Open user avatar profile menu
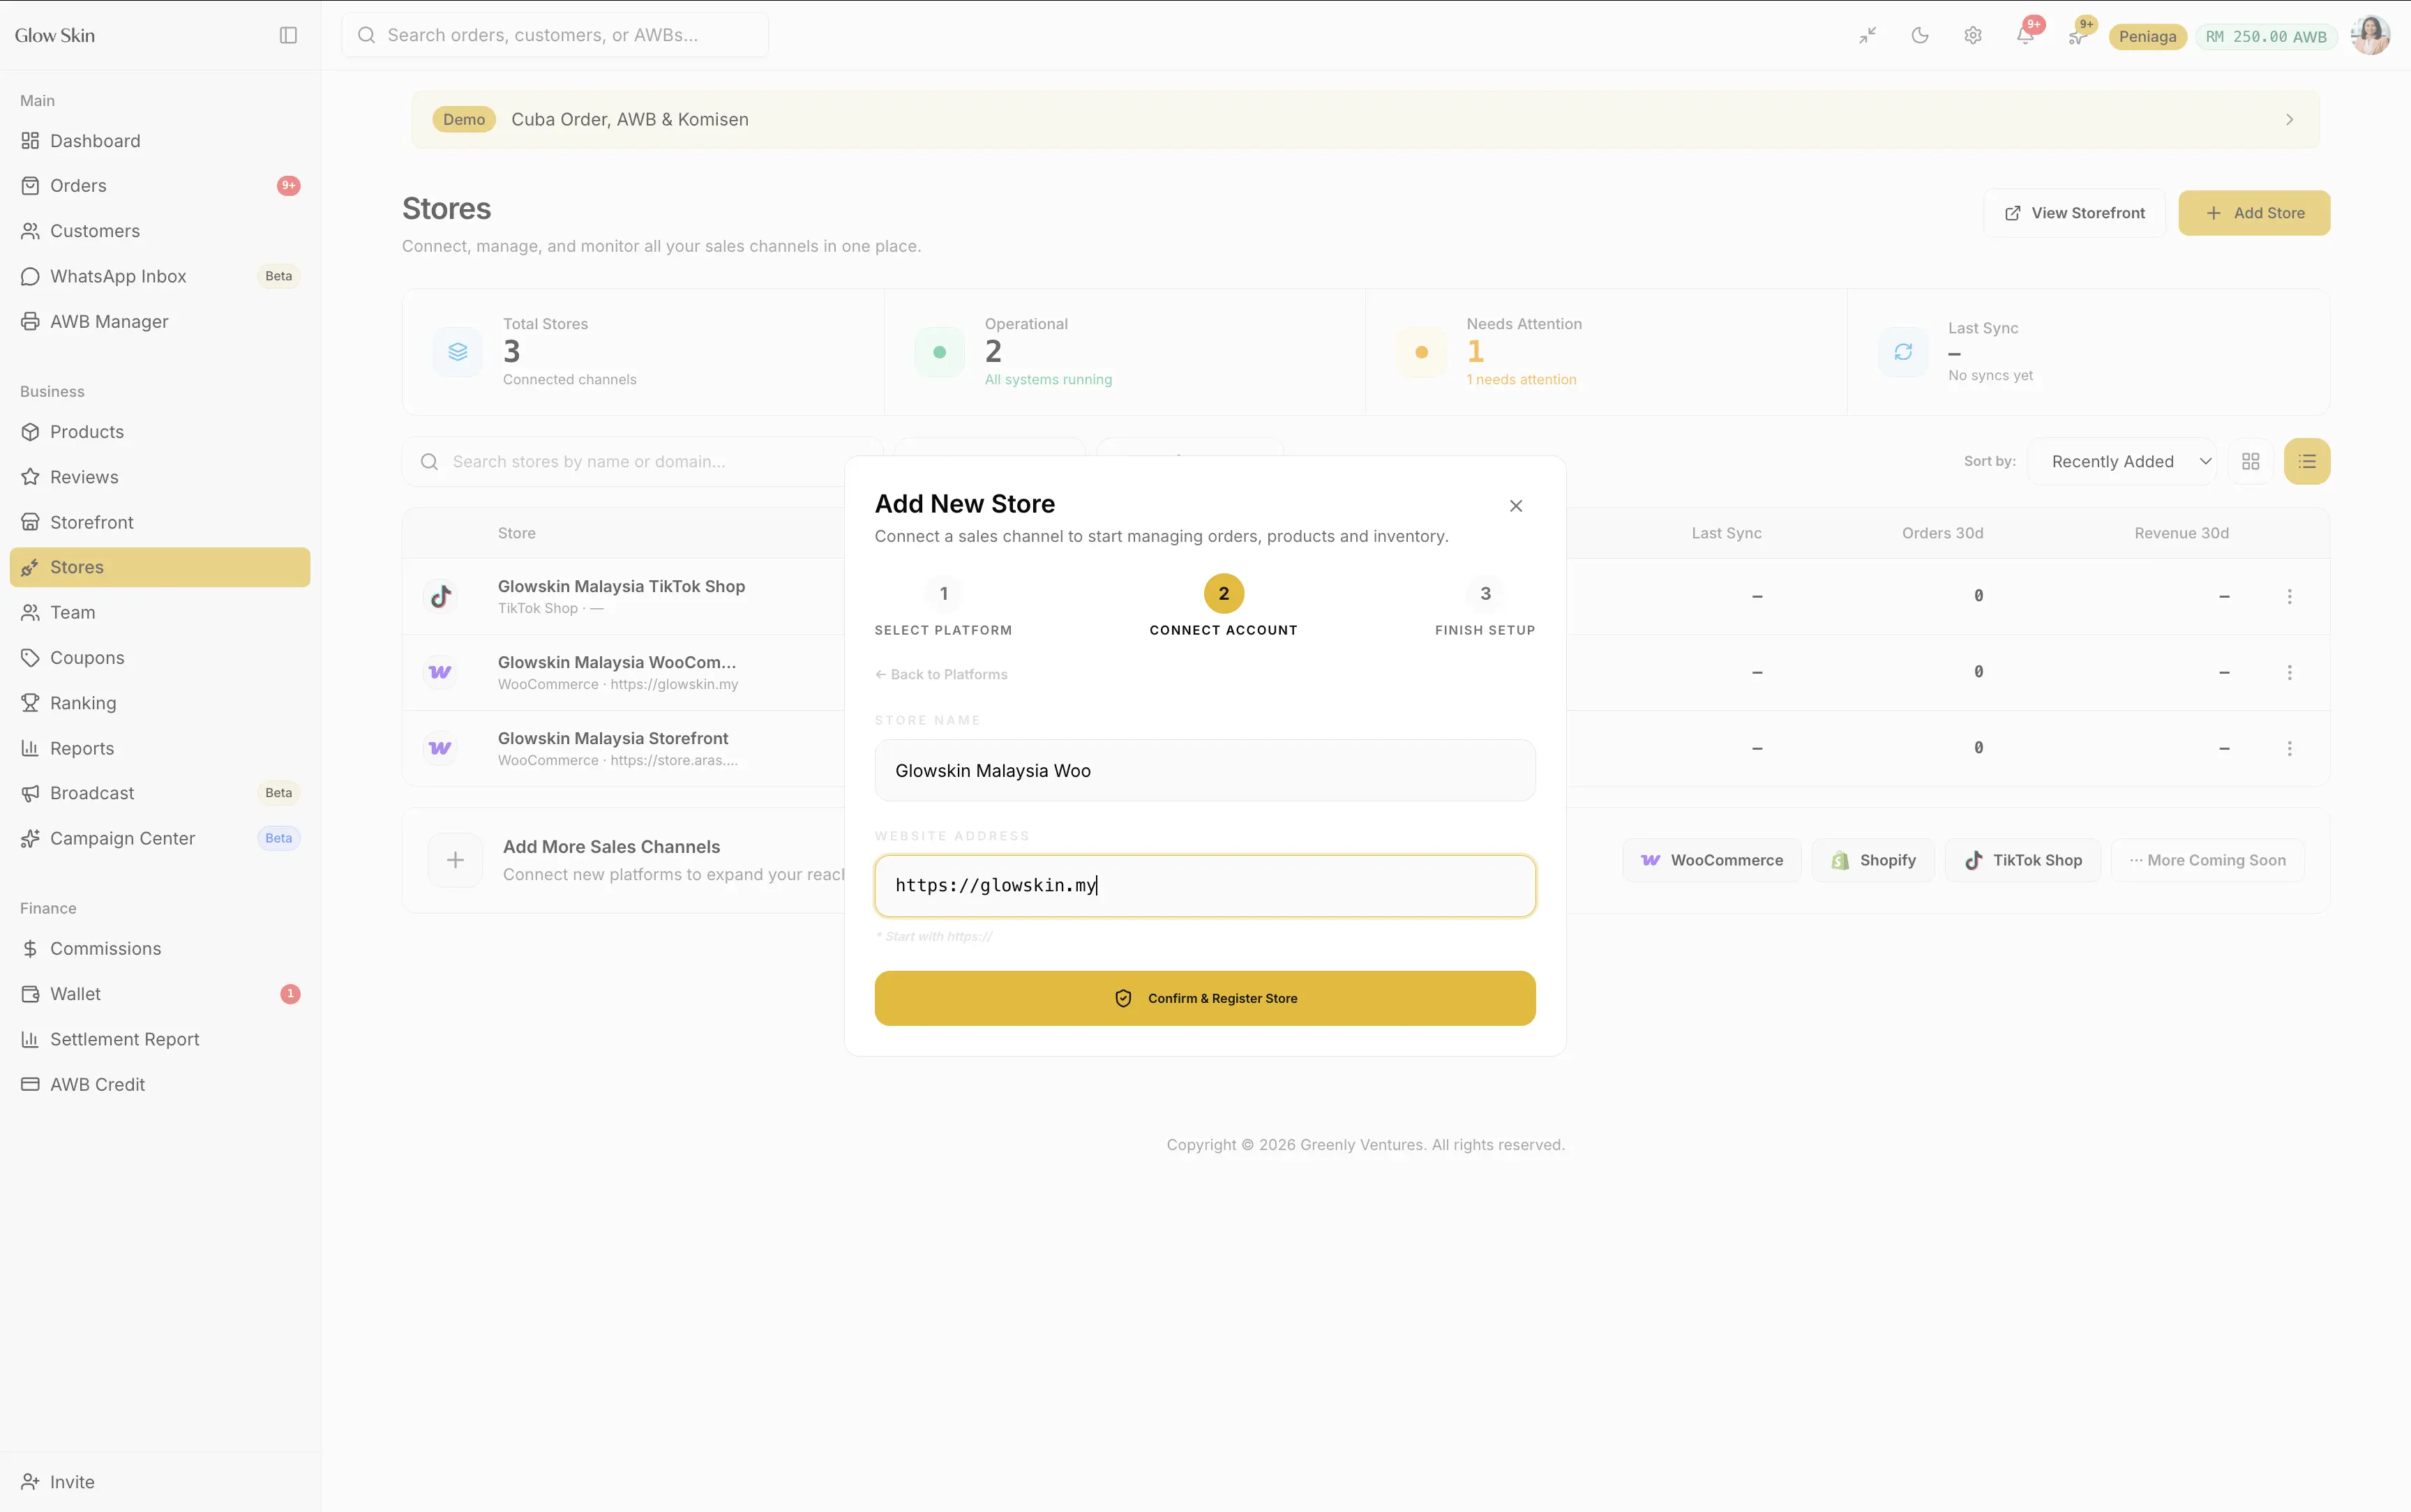The image size is (2411, 1512). pyautogui.click(x=2370, y=35)
